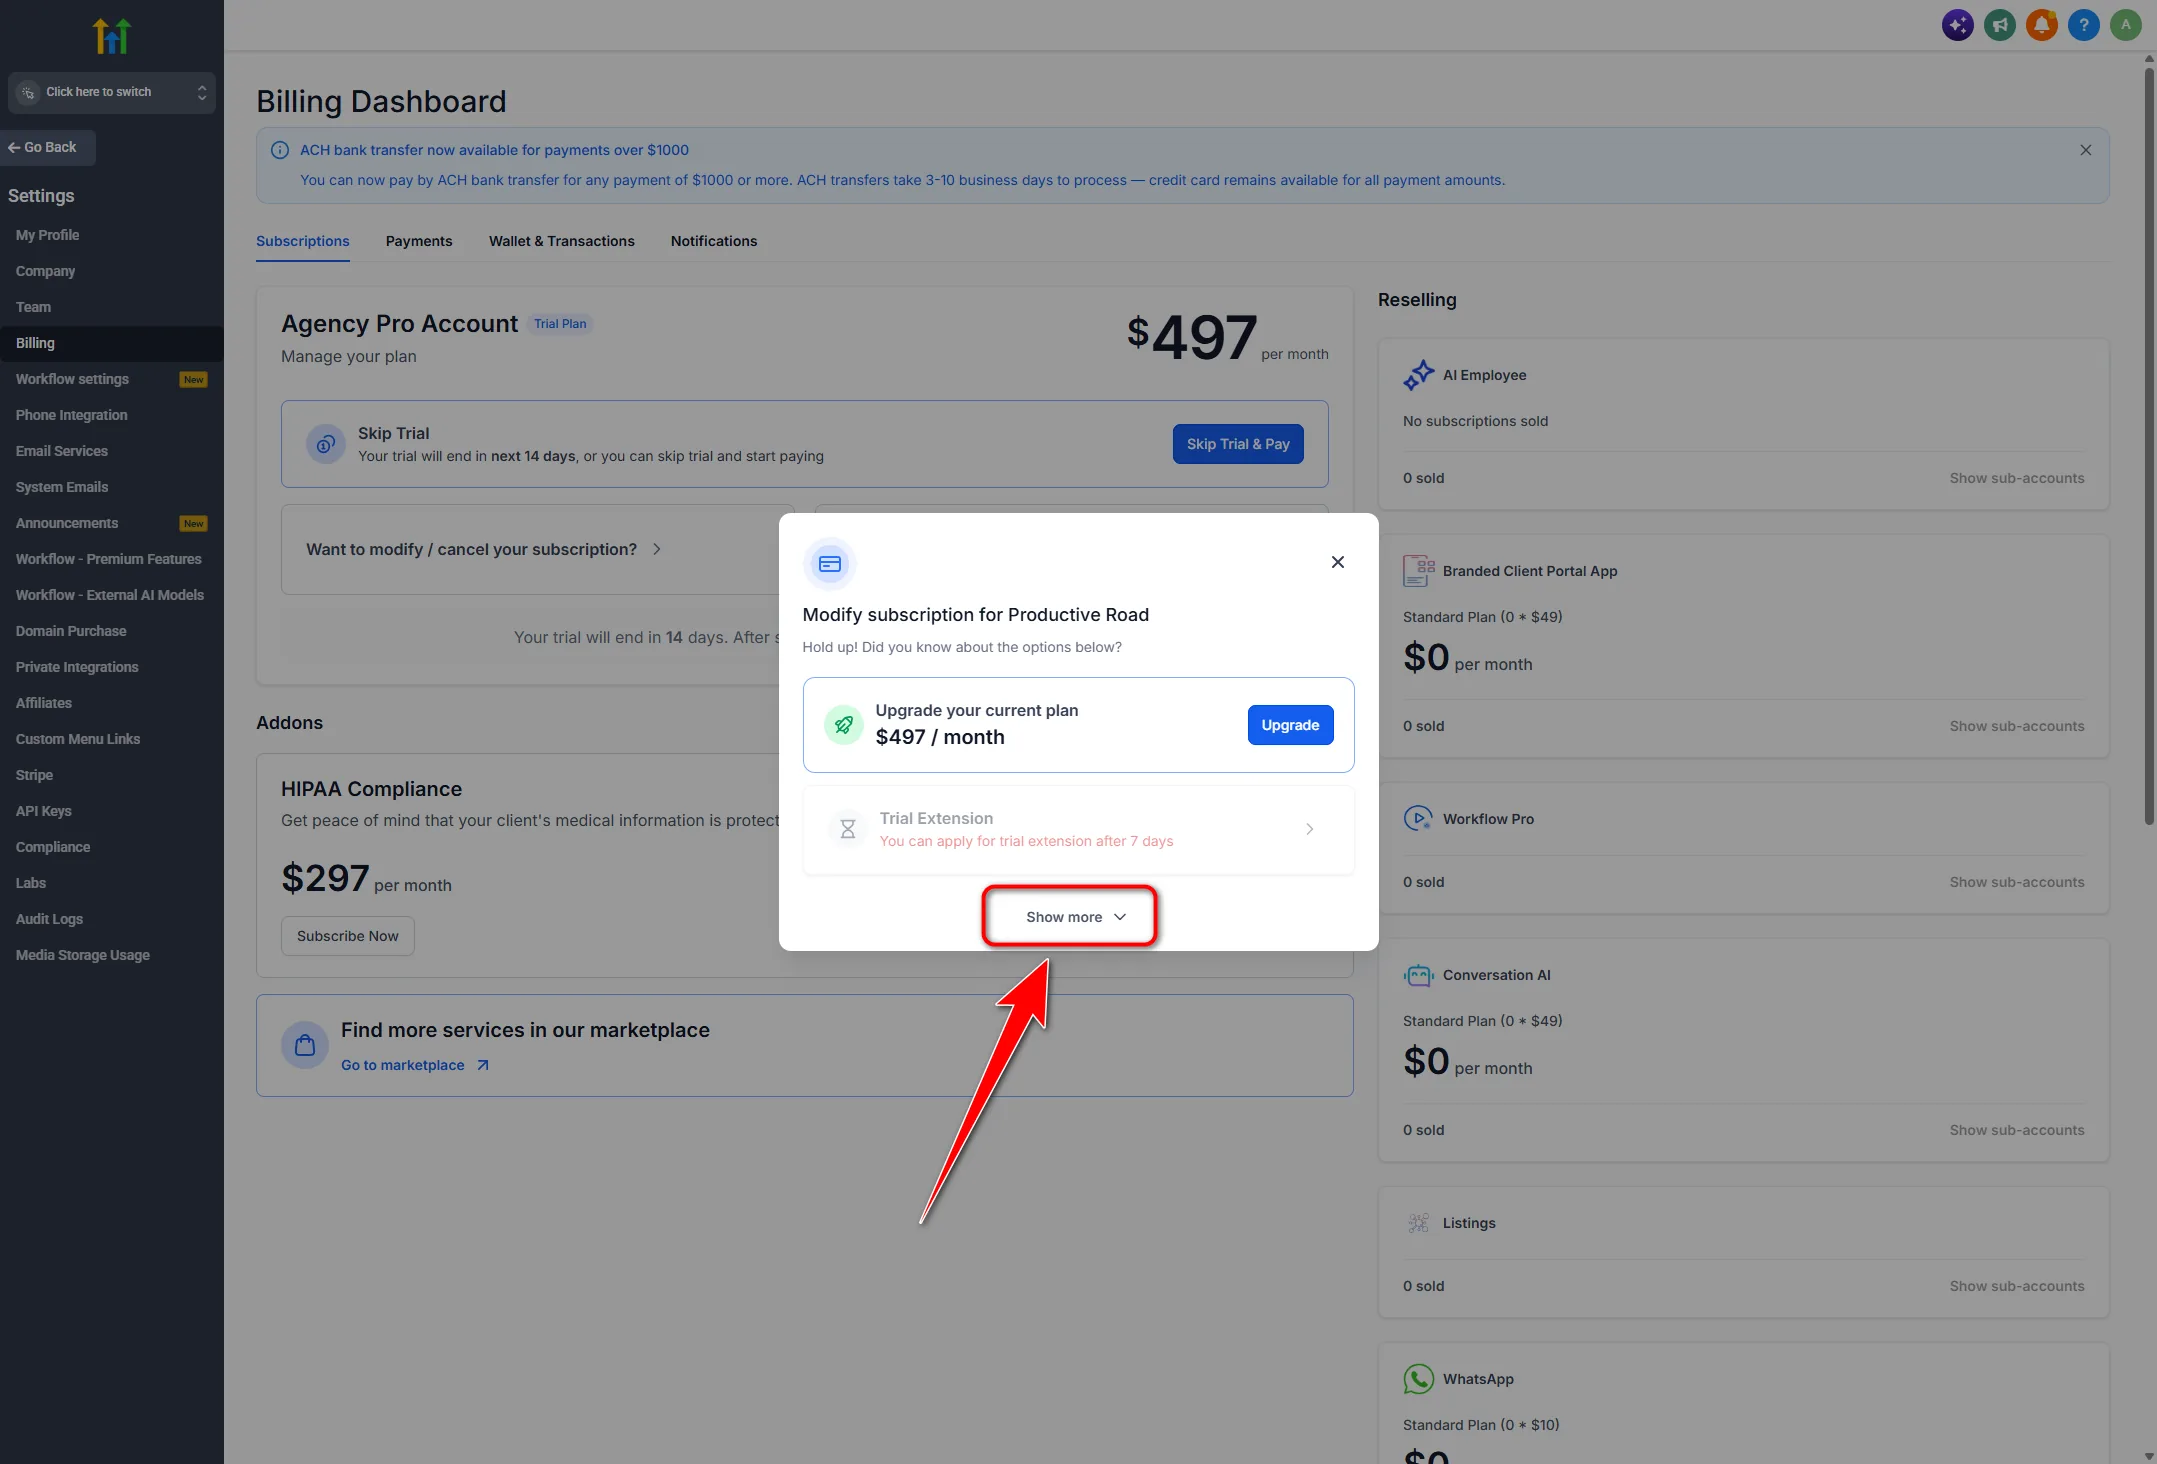The width and height of the screenshot is (2157, 1464).
Task: Expand the Show more options in dialog
Action: pyautogui.click(x=1075, y=917)
